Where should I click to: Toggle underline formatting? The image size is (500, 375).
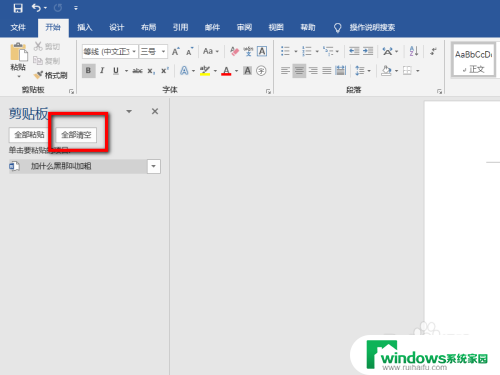tap(116, 71)
